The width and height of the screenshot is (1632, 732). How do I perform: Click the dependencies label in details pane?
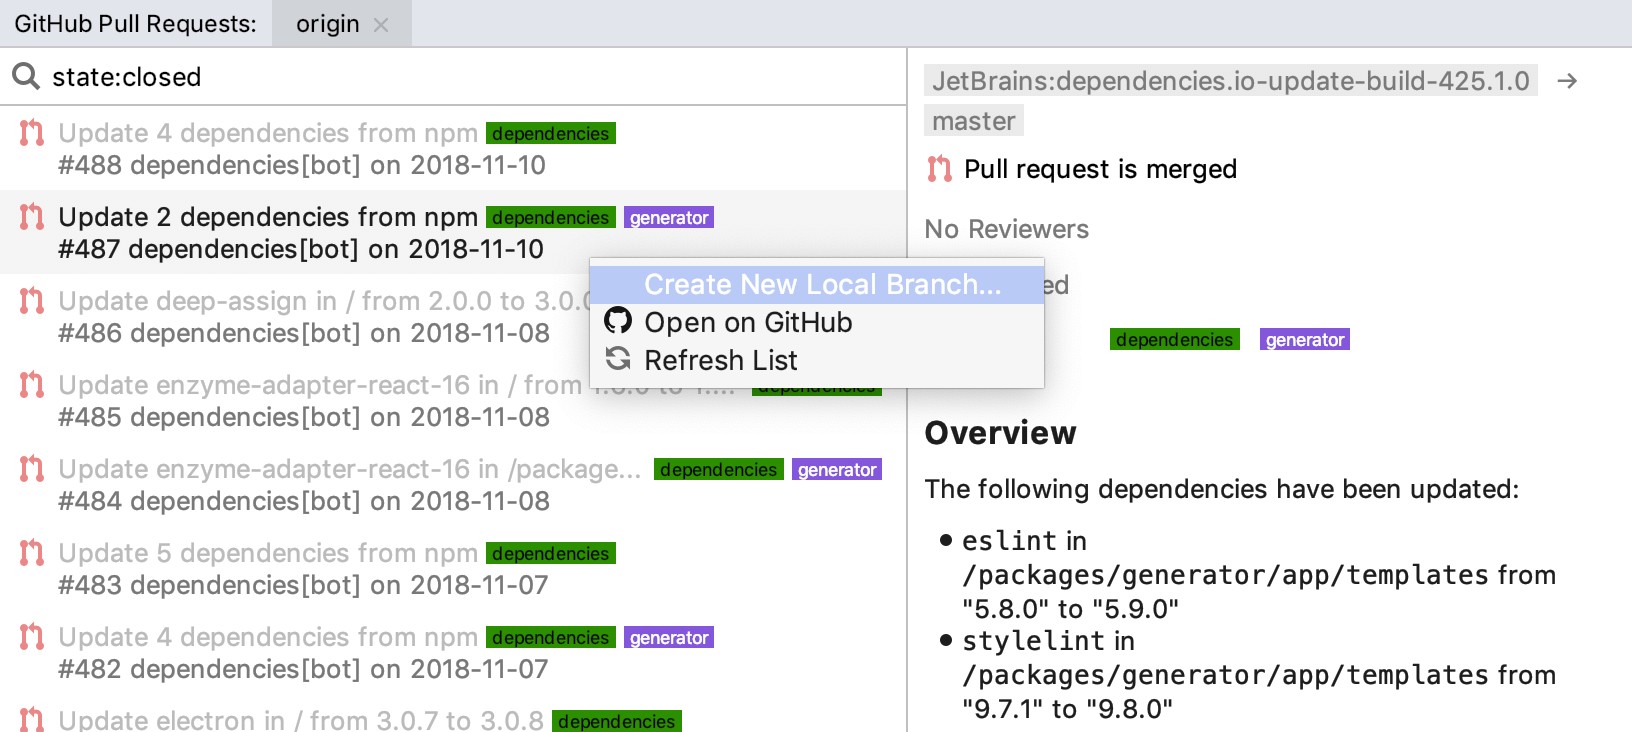[x=1174, y=340]
